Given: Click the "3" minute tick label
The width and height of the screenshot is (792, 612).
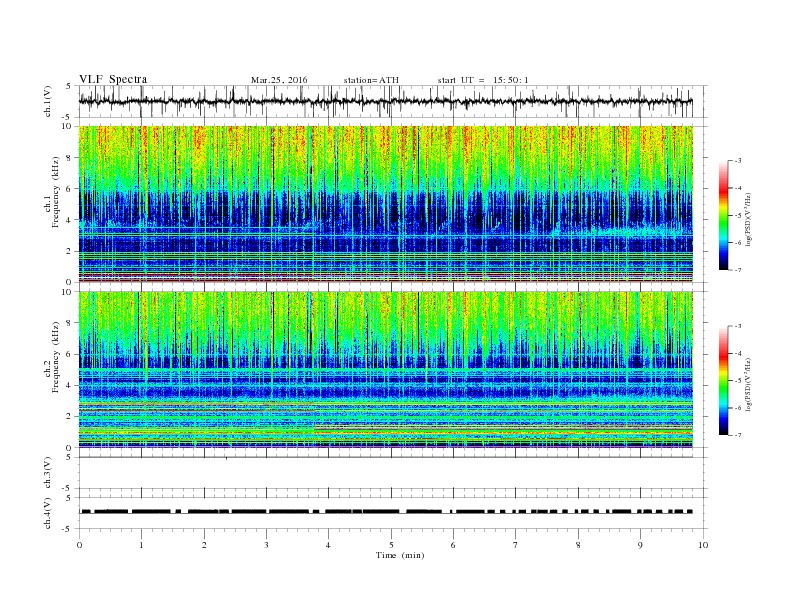Looking at the screenshot, I should click(x=266, y=545).
